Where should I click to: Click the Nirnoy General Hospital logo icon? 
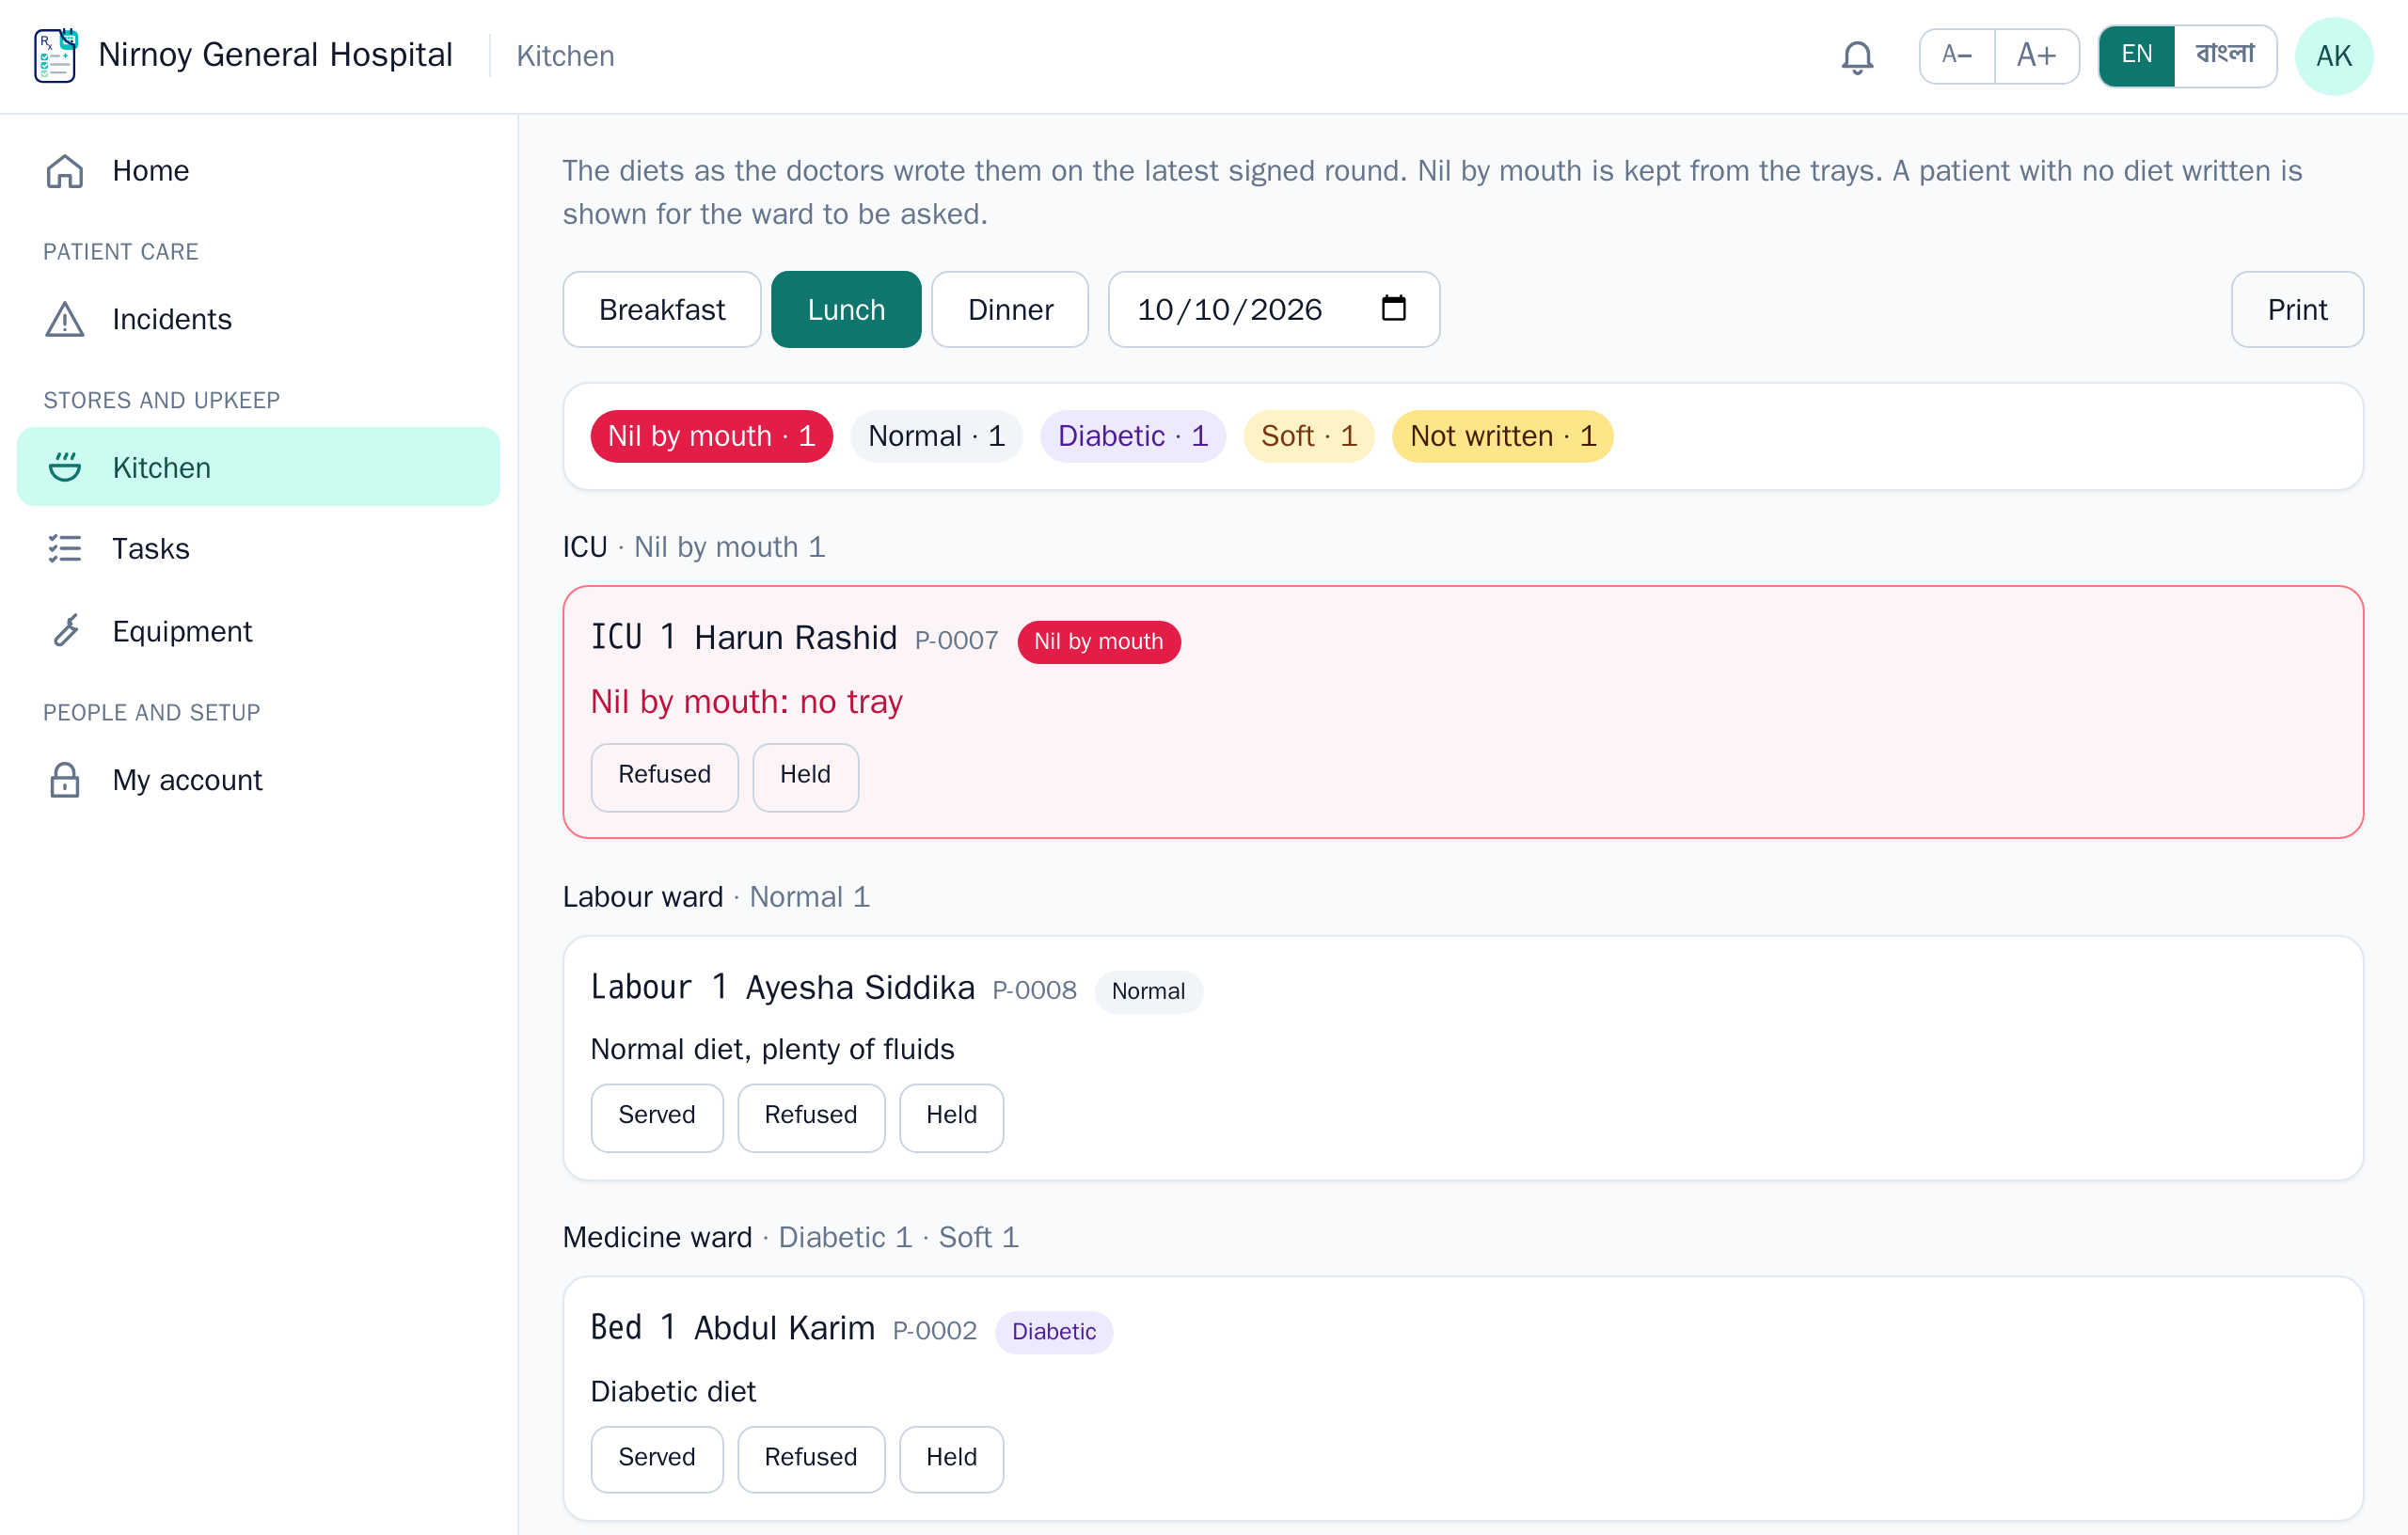(x=56, y=55)
